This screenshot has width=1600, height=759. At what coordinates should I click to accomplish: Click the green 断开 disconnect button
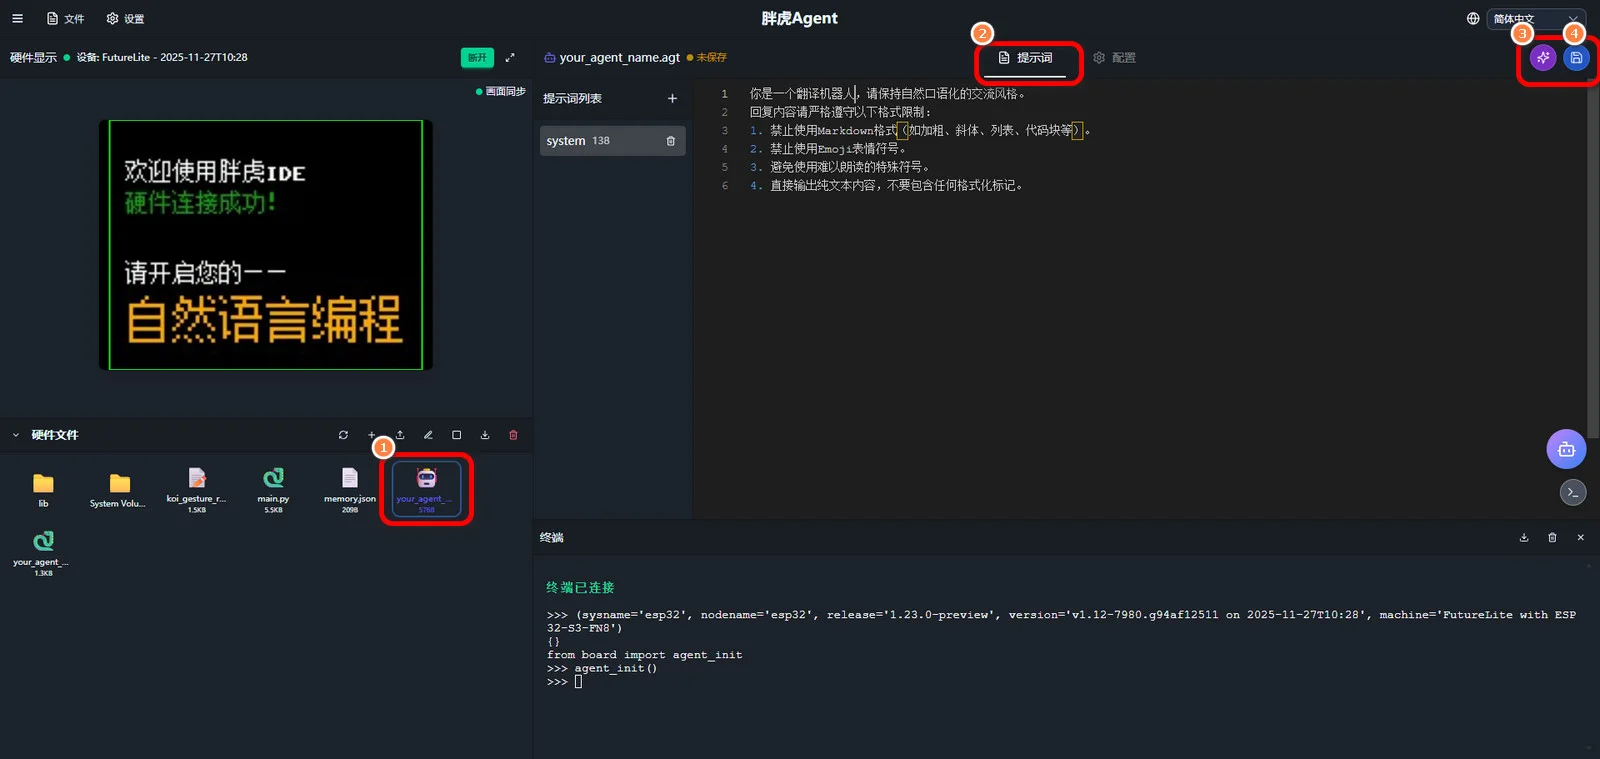(x=477, y=58)
